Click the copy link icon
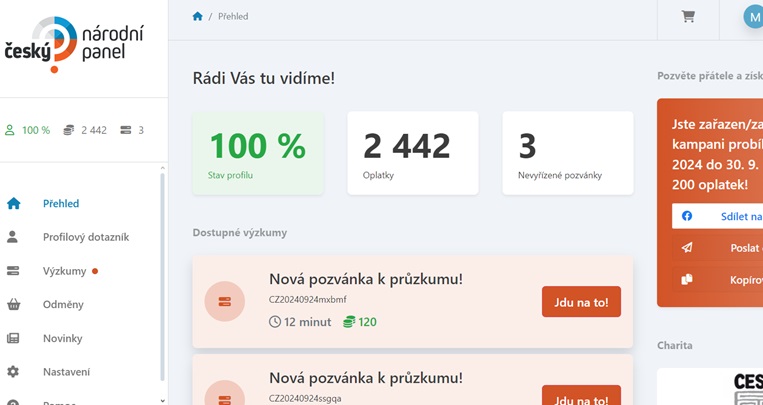 [687, 280]
